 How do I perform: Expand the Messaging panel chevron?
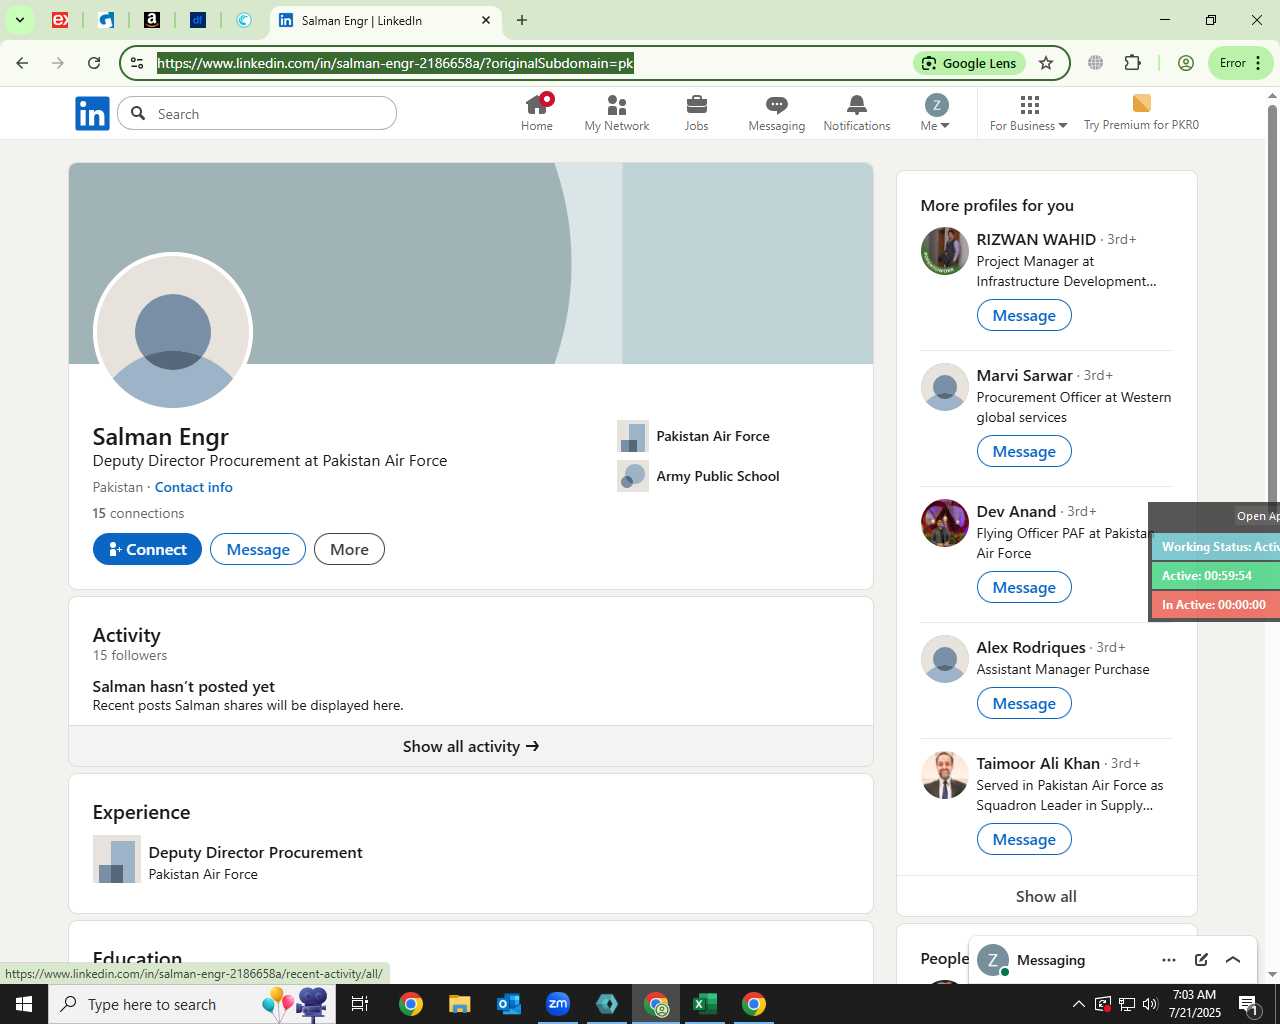1233,960
